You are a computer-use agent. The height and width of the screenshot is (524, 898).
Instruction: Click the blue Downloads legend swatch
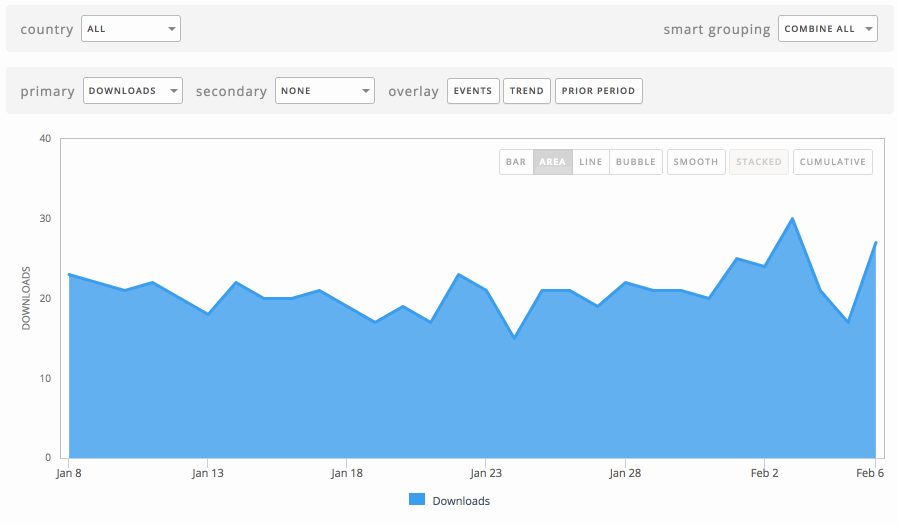417,499
